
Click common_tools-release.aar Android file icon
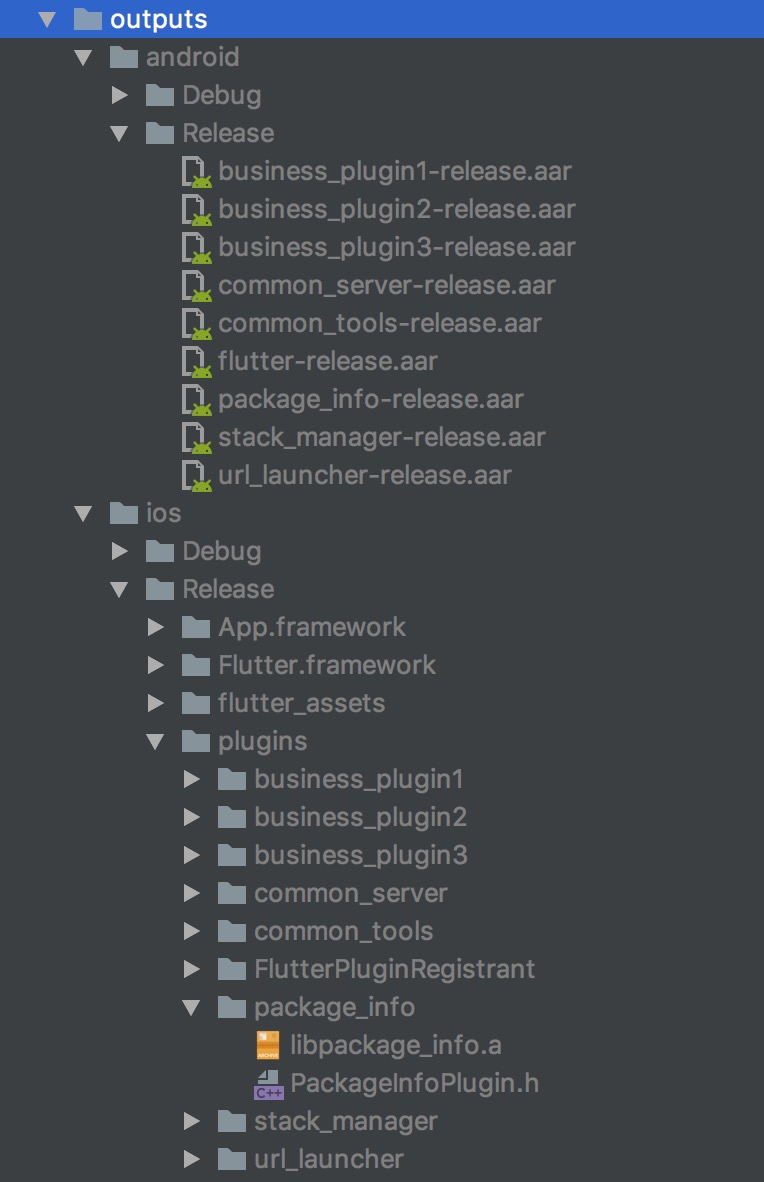coord(197,324)
